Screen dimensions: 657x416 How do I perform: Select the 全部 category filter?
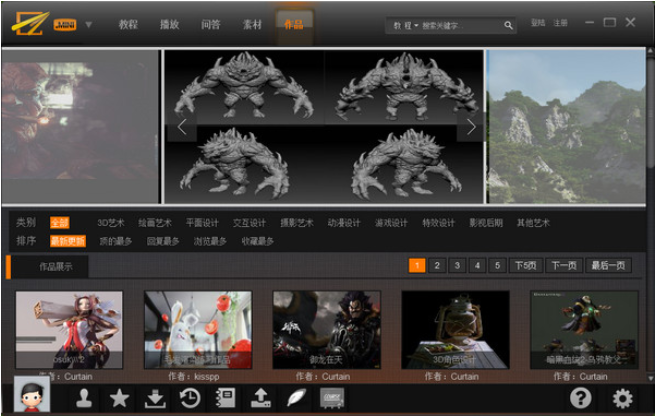59,222
